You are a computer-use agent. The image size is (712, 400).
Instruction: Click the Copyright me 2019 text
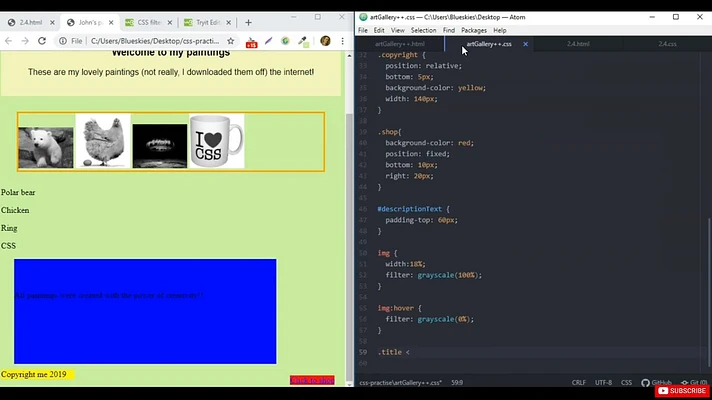point(34,375)
